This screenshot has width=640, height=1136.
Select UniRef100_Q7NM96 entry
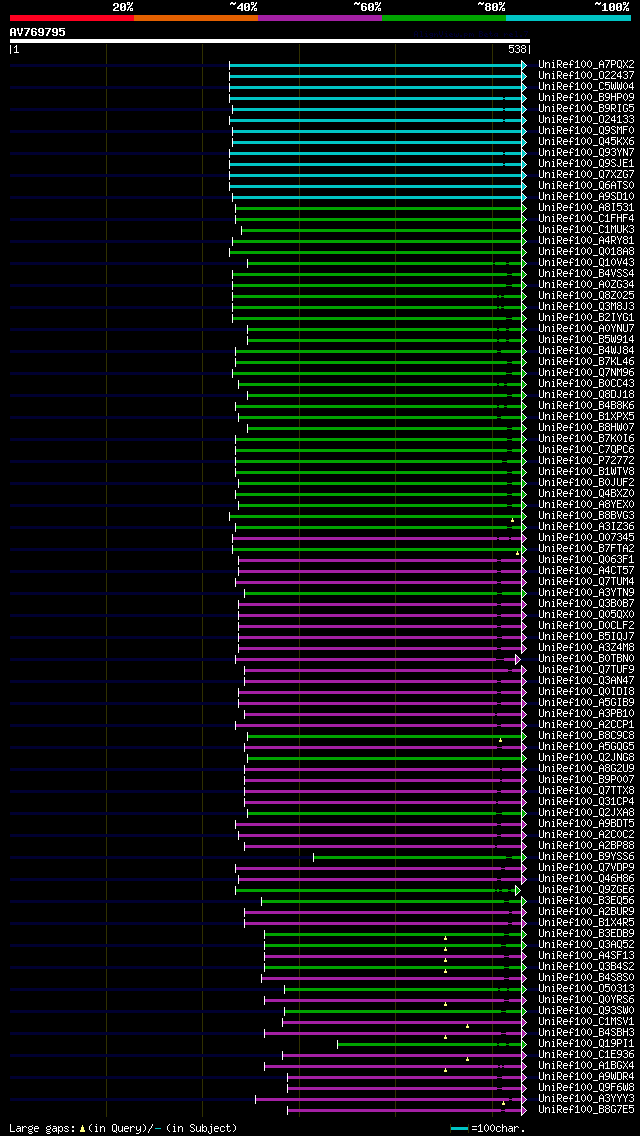point(586,373)
